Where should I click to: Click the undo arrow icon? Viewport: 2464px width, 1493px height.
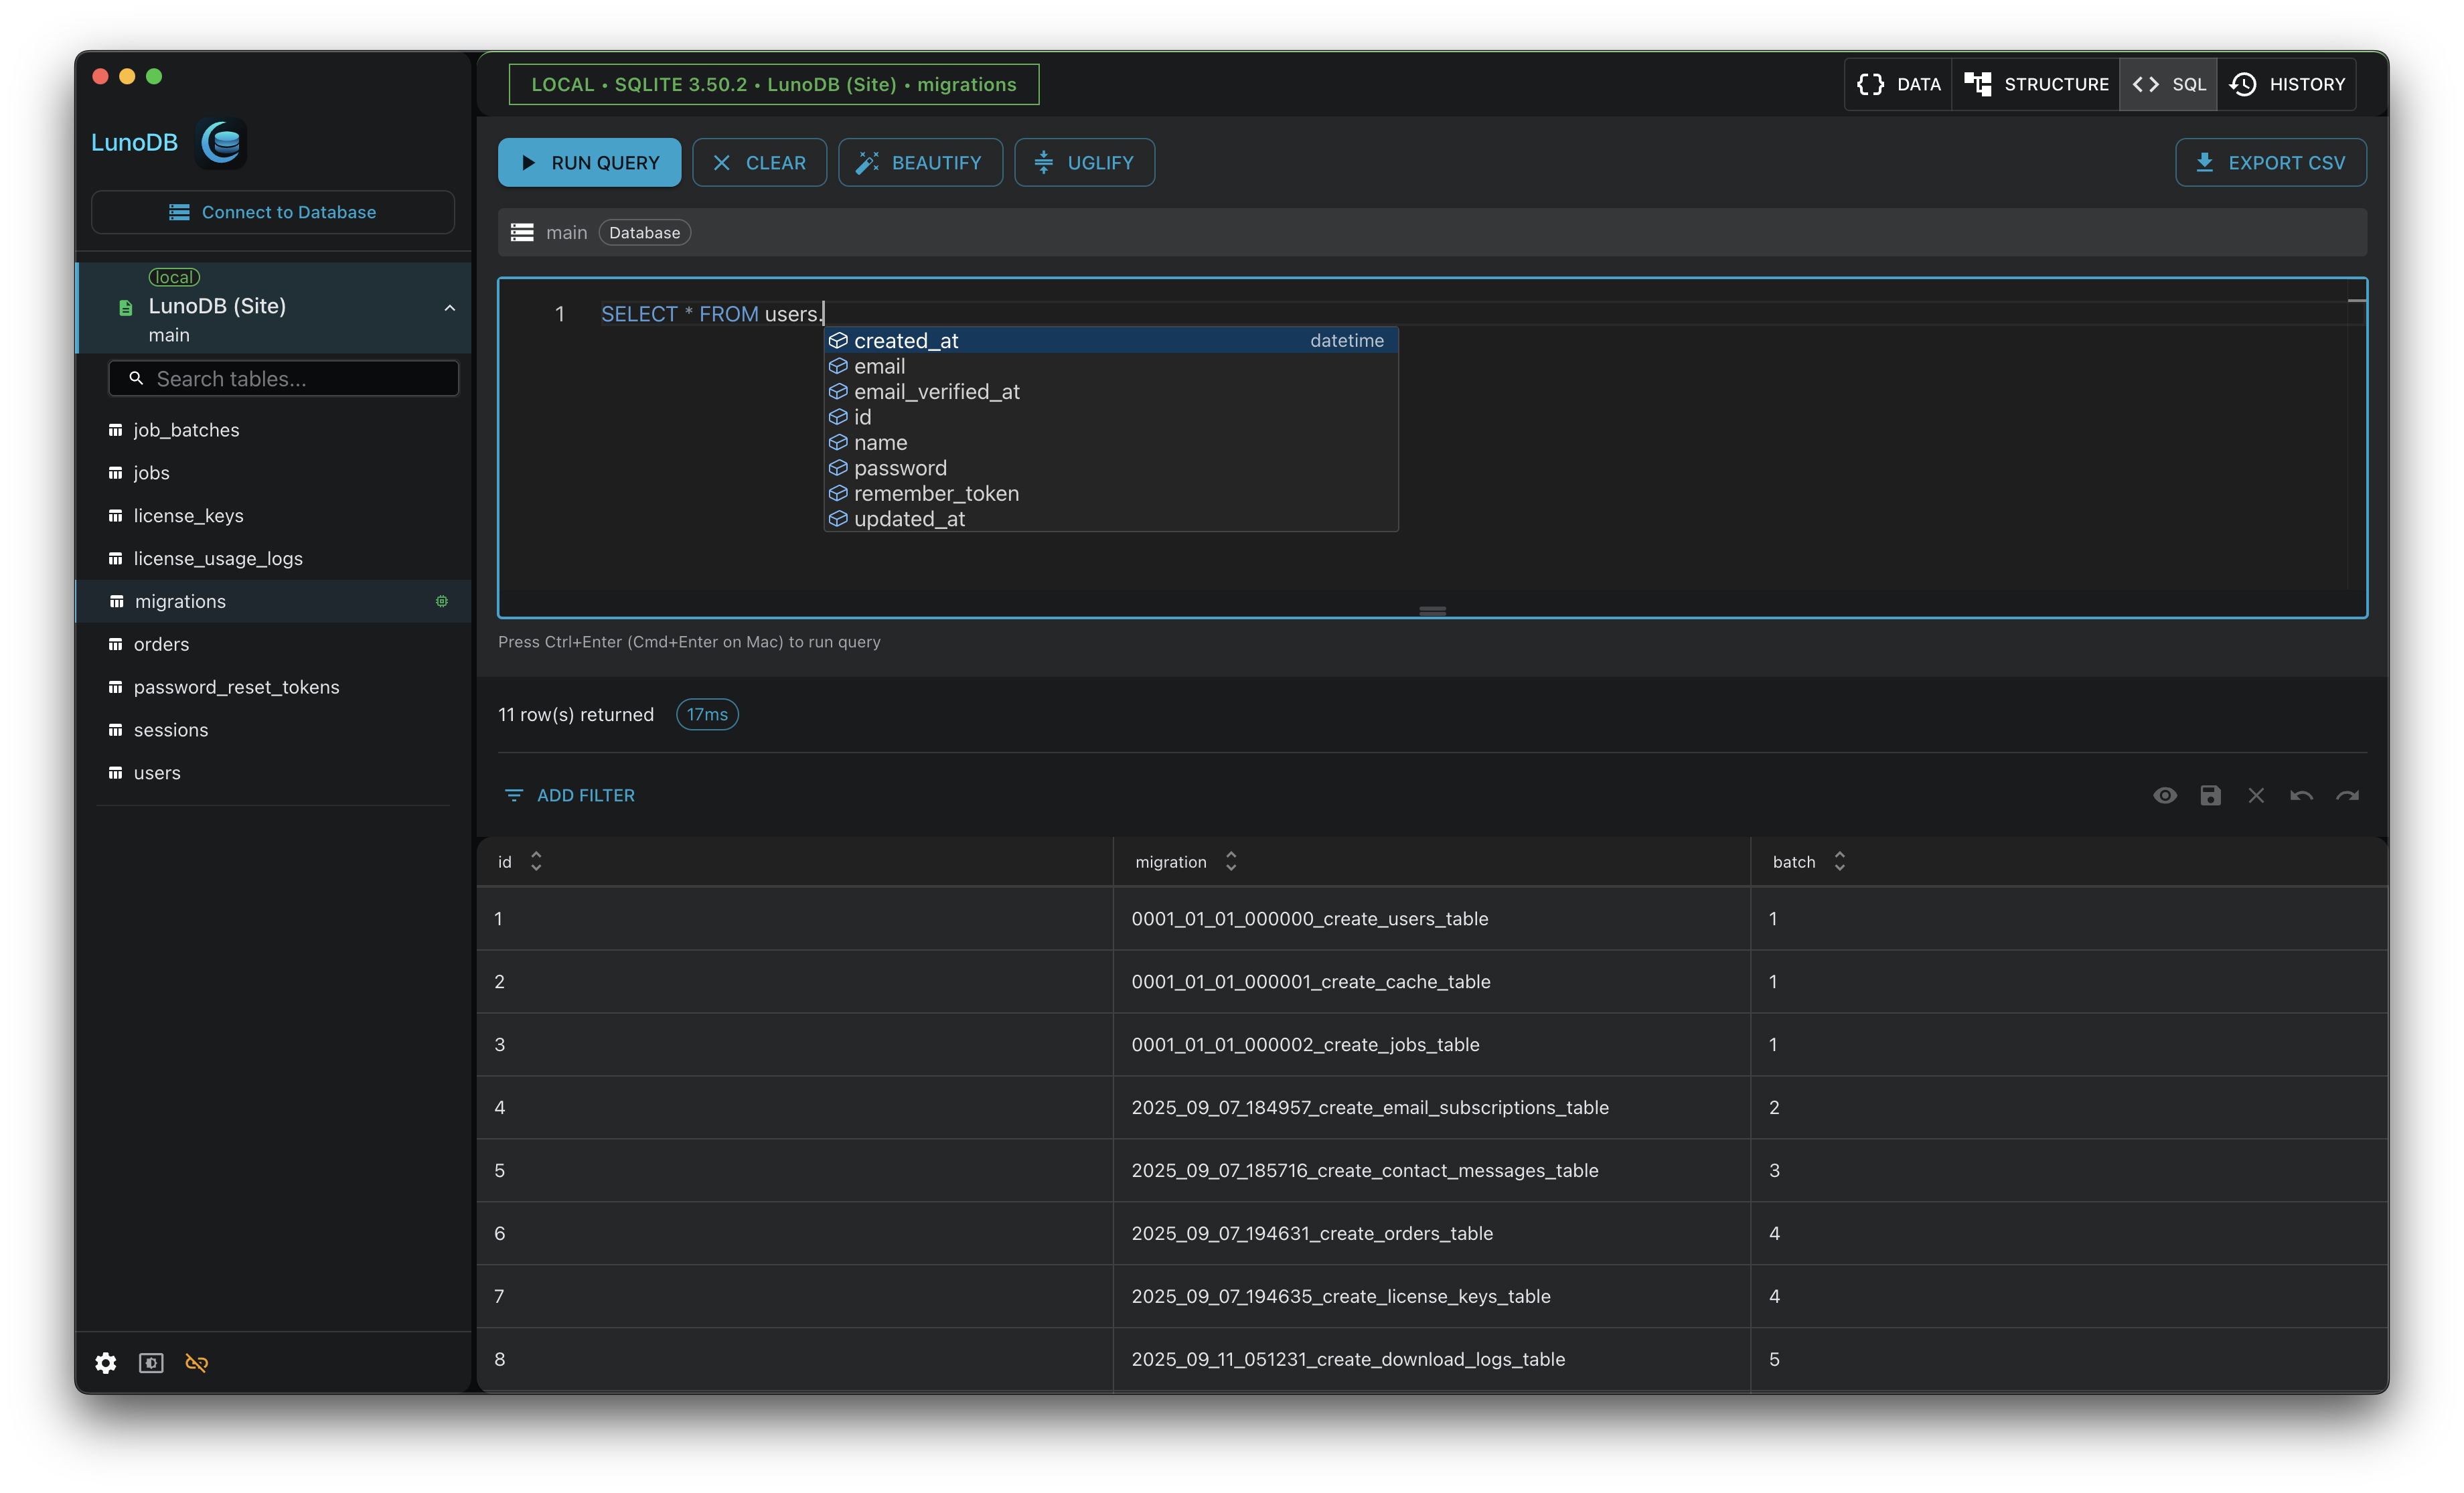pyautogui.click(x=2301, y=795)
